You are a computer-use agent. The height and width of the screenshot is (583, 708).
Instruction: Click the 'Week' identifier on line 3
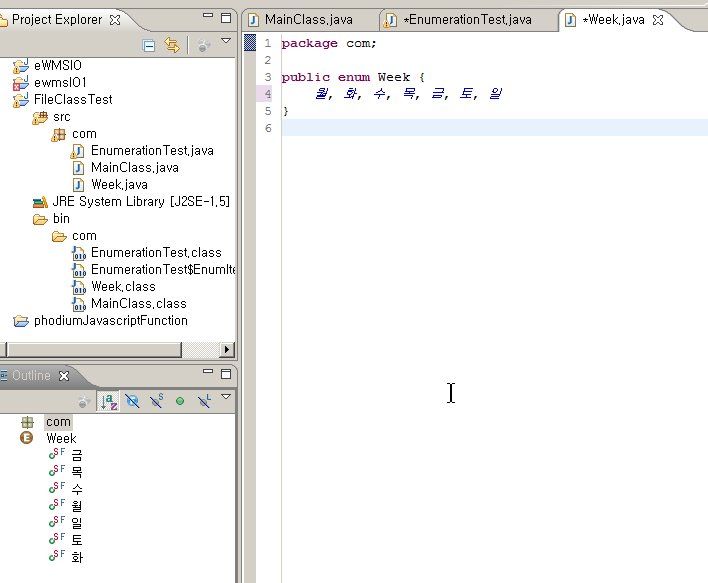point(394,77)
